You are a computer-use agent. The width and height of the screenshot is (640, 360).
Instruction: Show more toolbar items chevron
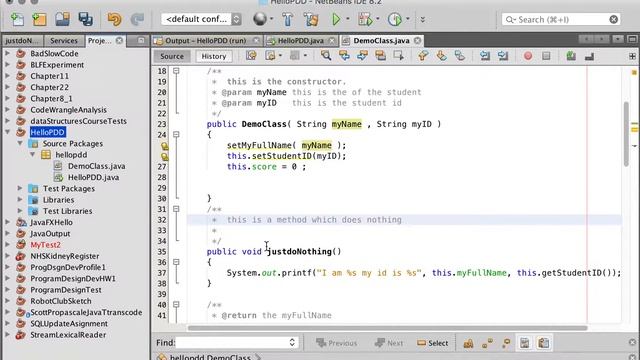tap(423, 19)
